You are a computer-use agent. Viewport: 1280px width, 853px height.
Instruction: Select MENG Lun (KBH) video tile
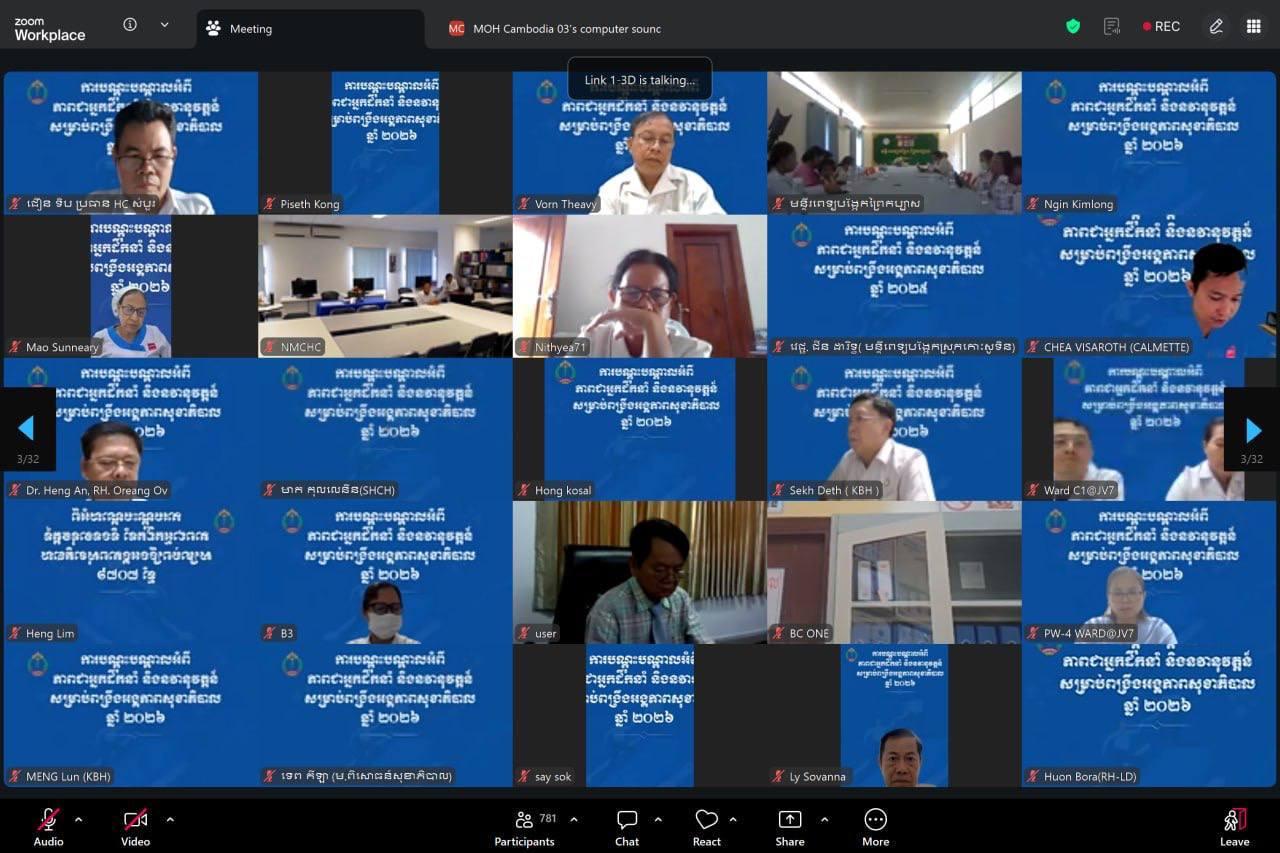[131, 715]
